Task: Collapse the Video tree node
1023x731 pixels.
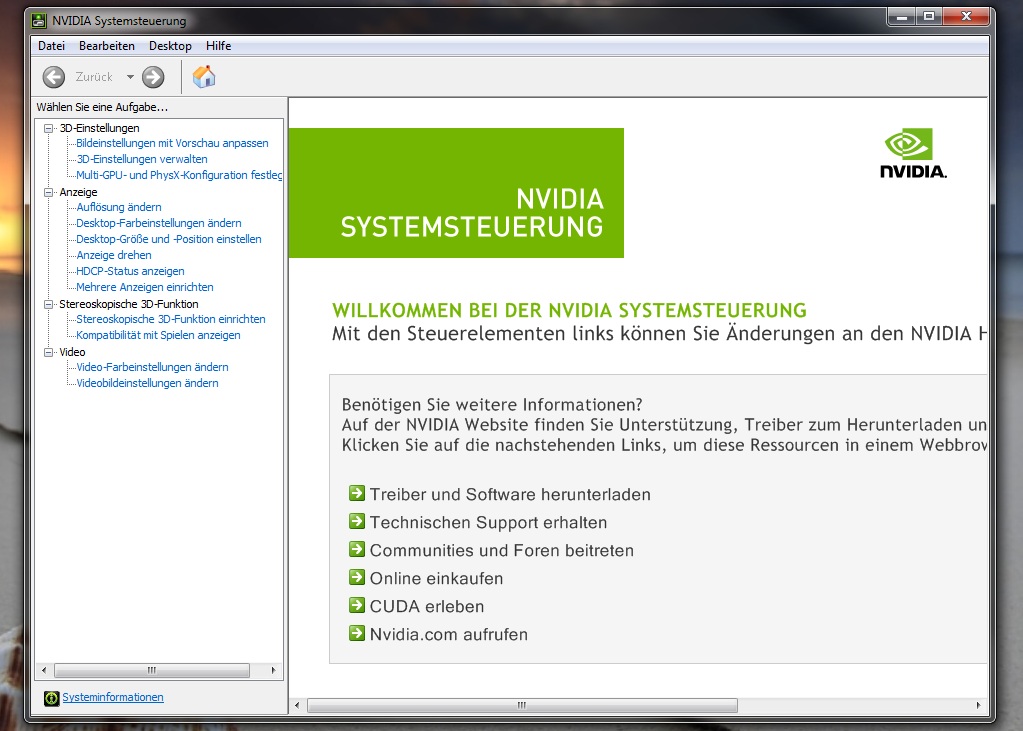Action: tap(48, 352)
